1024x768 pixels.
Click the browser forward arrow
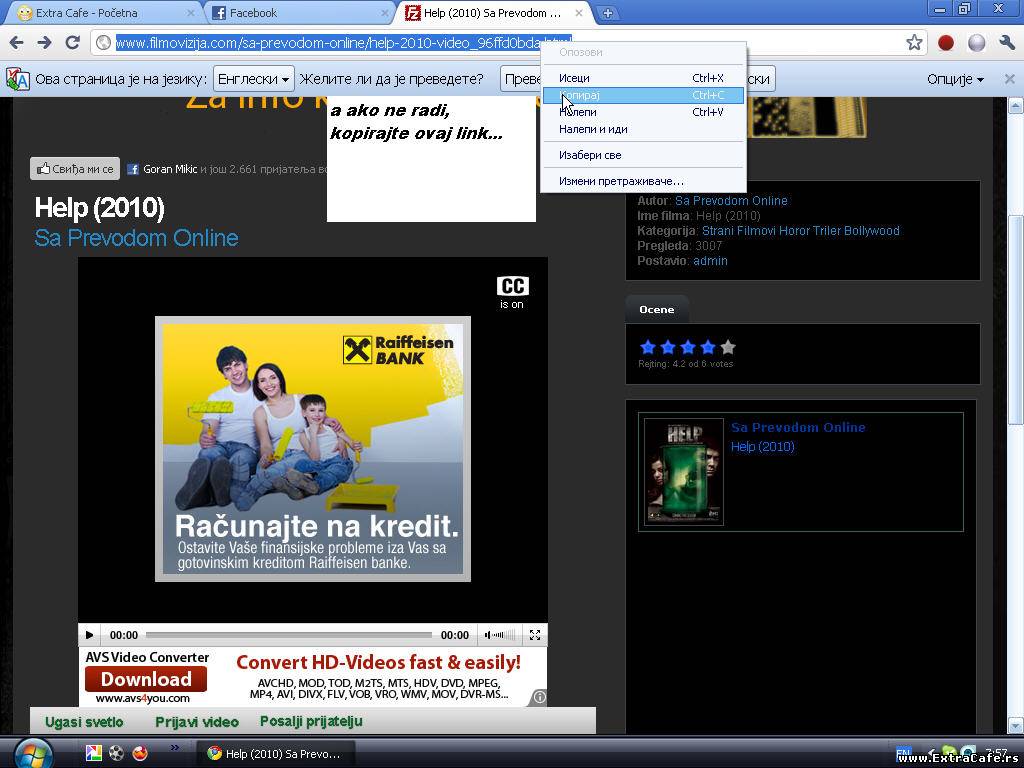[44, 42]
